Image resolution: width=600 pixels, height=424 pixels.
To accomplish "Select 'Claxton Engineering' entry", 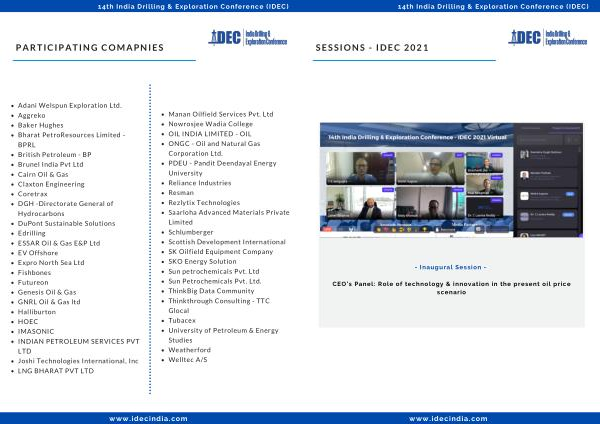I will click(x=51, y=184).
